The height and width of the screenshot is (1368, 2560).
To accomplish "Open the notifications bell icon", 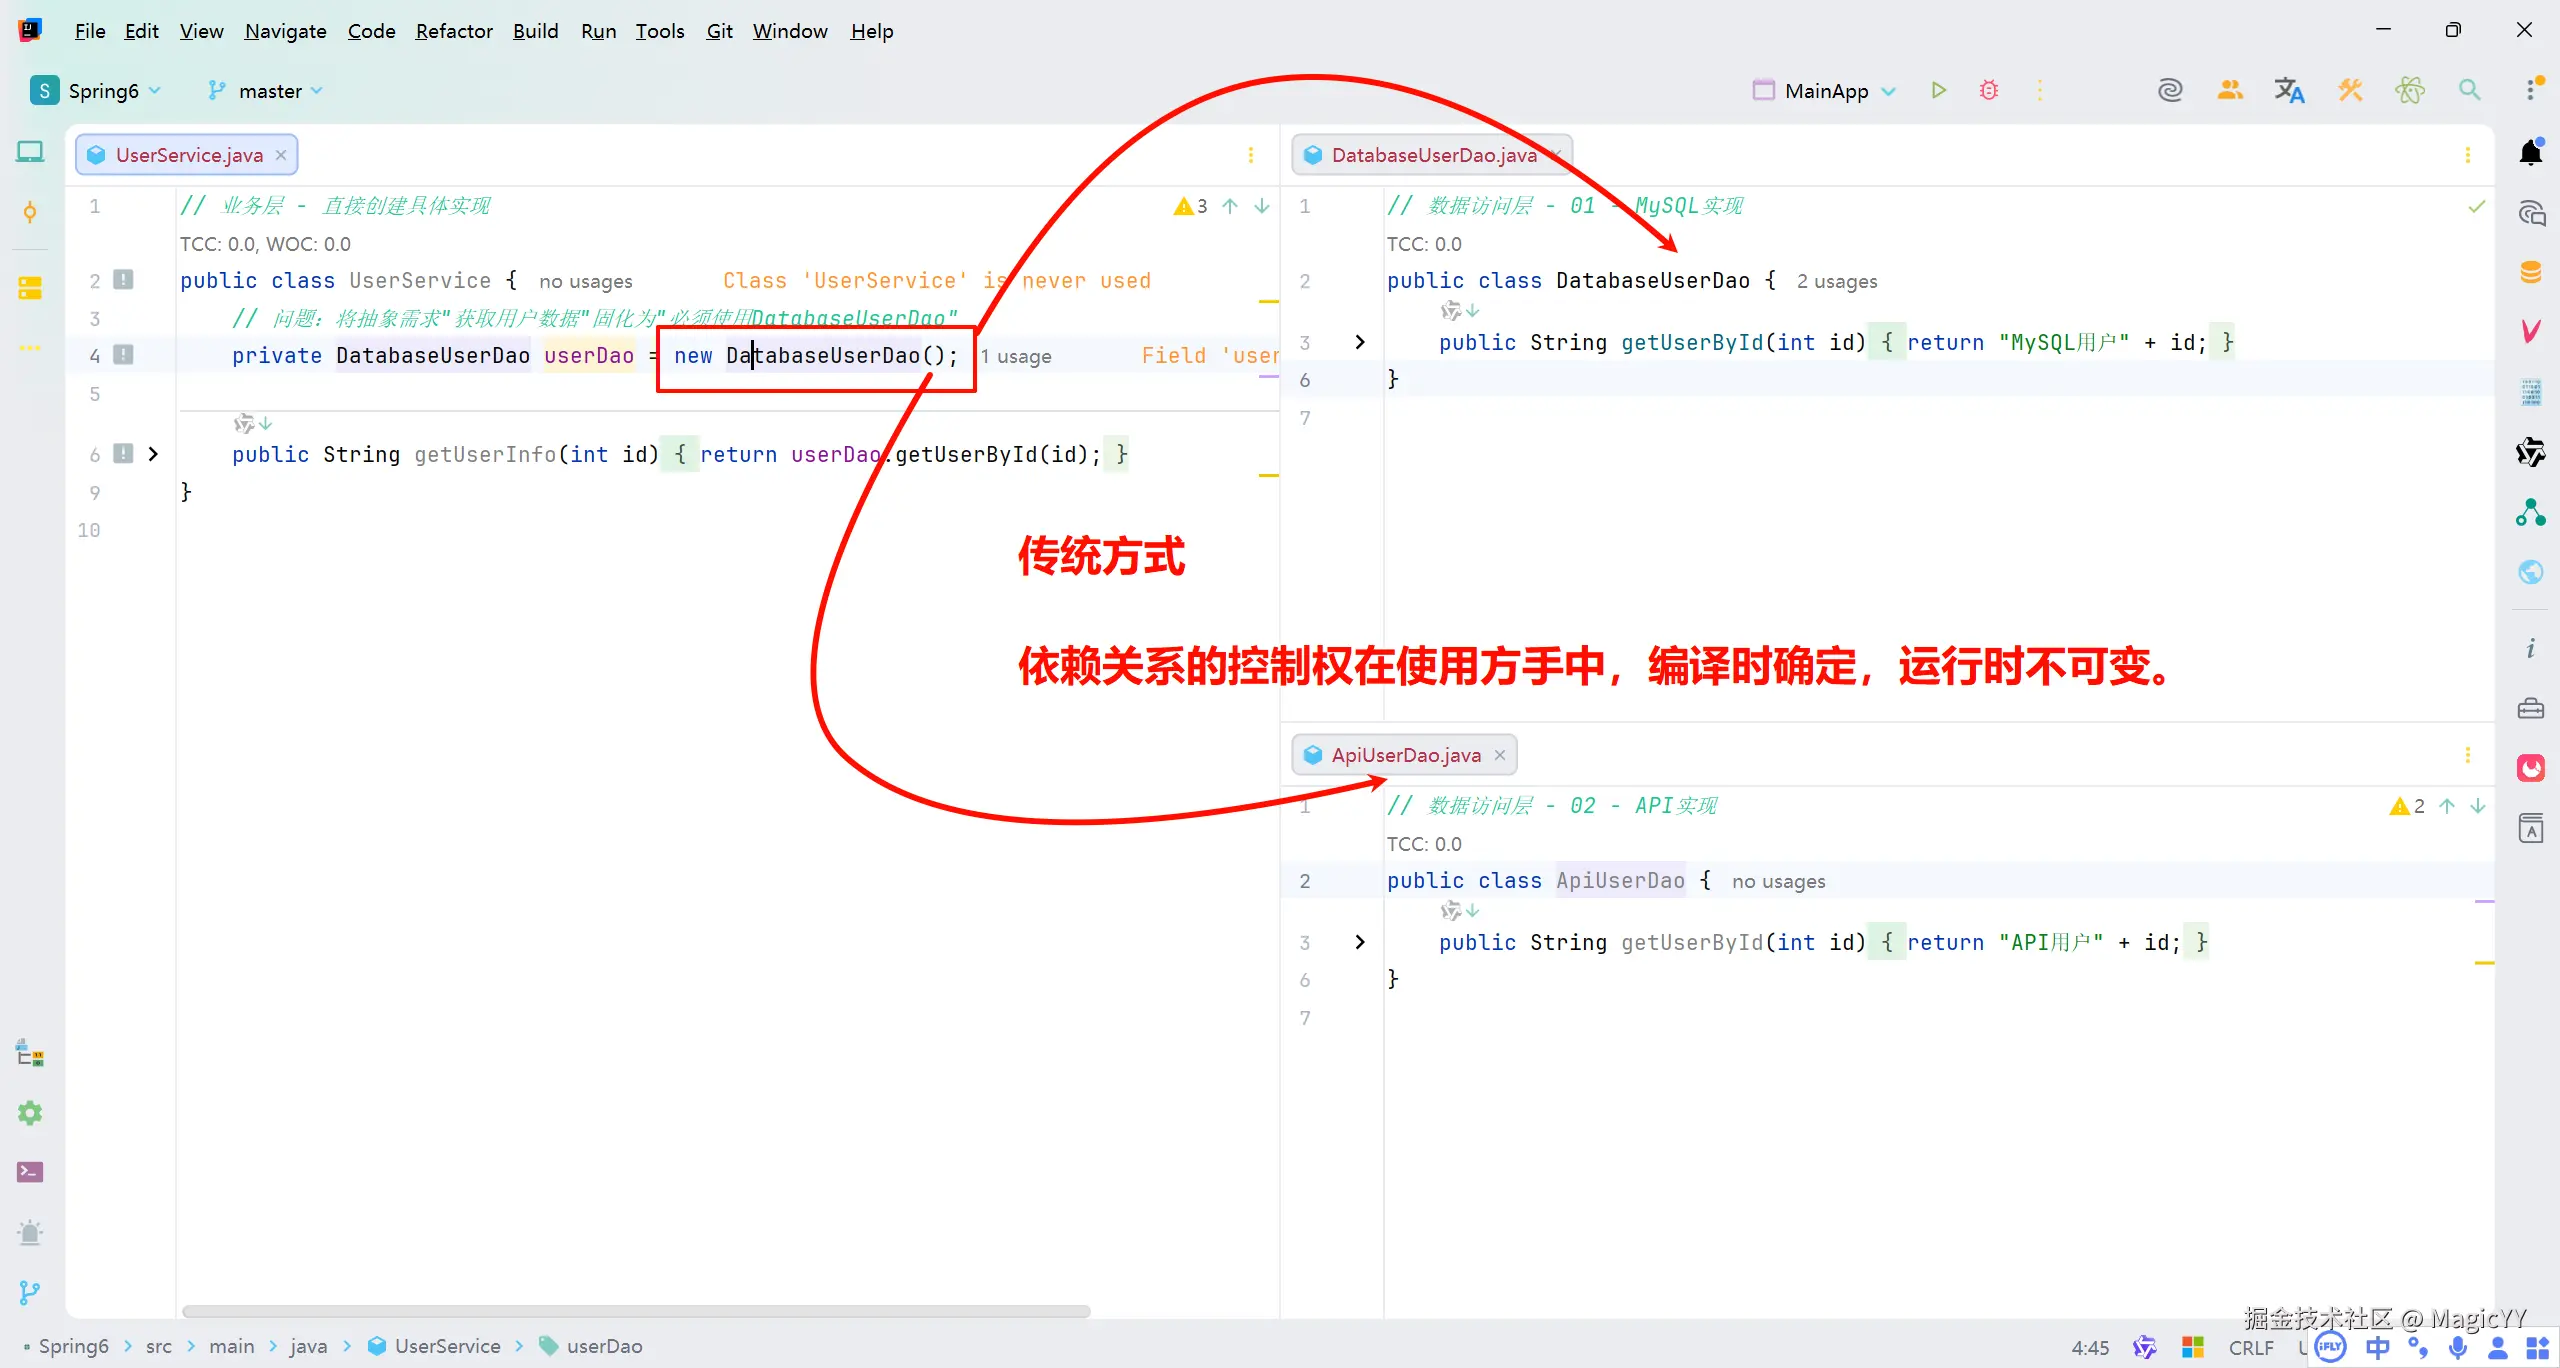I will tap(2531, 151).
